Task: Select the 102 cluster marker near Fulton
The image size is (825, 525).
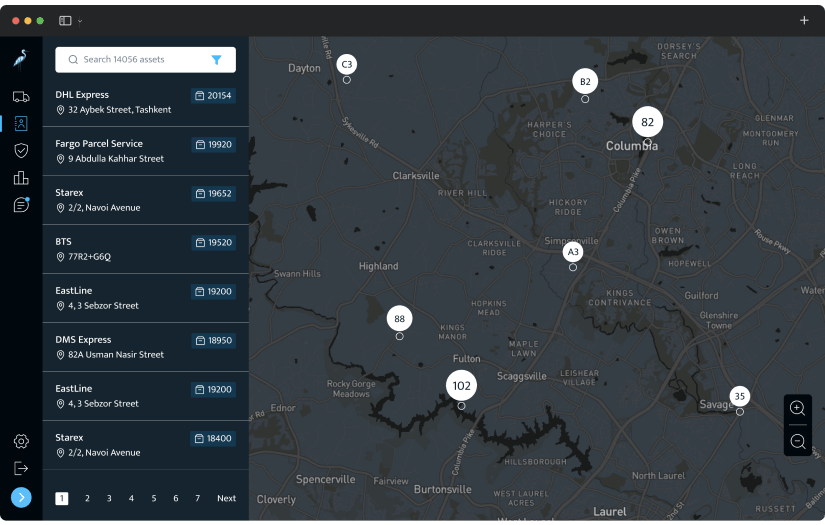Action: click(461, 386)
